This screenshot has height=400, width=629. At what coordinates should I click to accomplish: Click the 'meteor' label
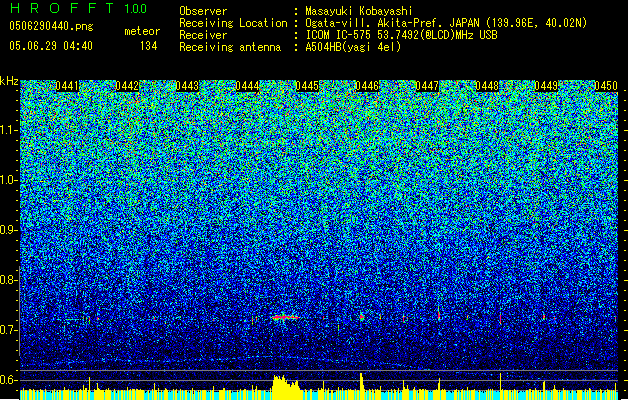tap(142, 31)
